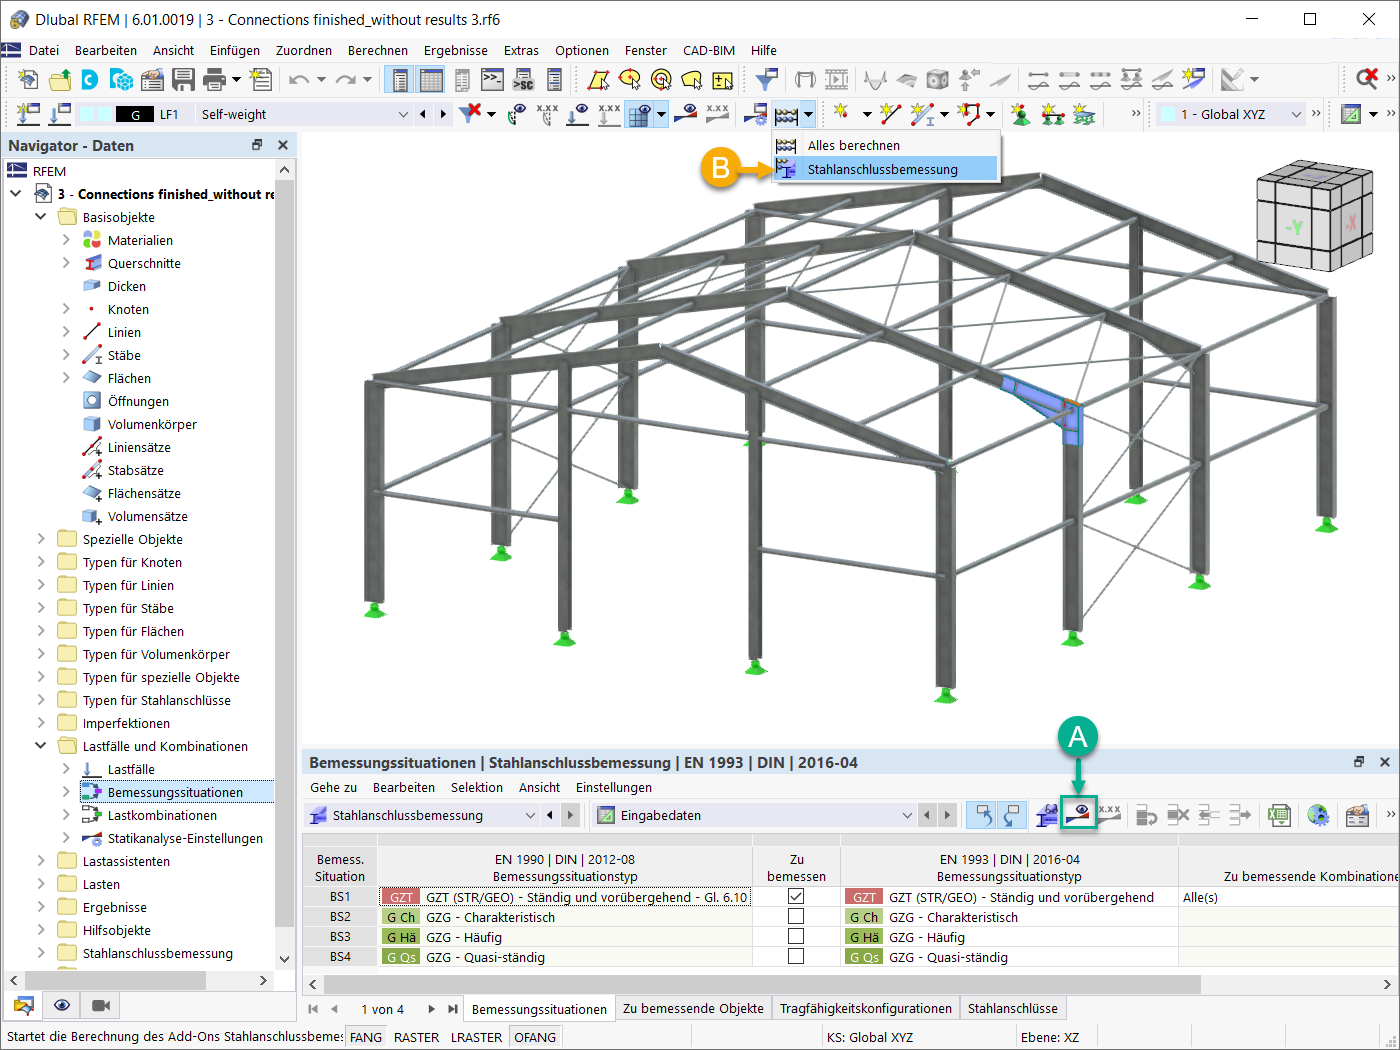Open the Datei menu
Image resolution: width=1400 pixels, height=1050 pixels.
coord(44,50)
